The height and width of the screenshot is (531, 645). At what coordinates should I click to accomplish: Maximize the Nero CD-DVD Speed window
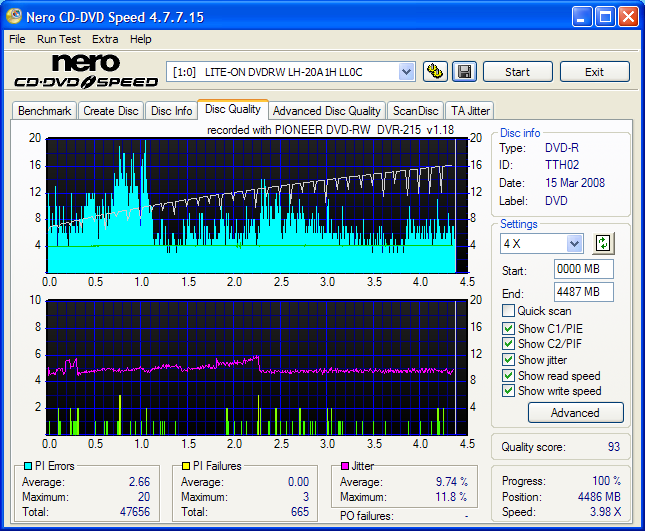[x=604, y=17]
